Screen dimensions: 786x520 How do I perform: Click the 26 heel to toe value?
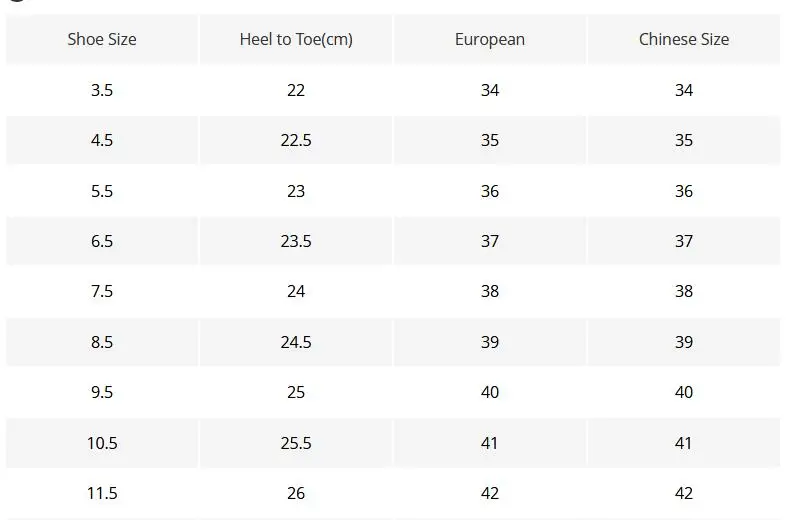click(296, 493)
